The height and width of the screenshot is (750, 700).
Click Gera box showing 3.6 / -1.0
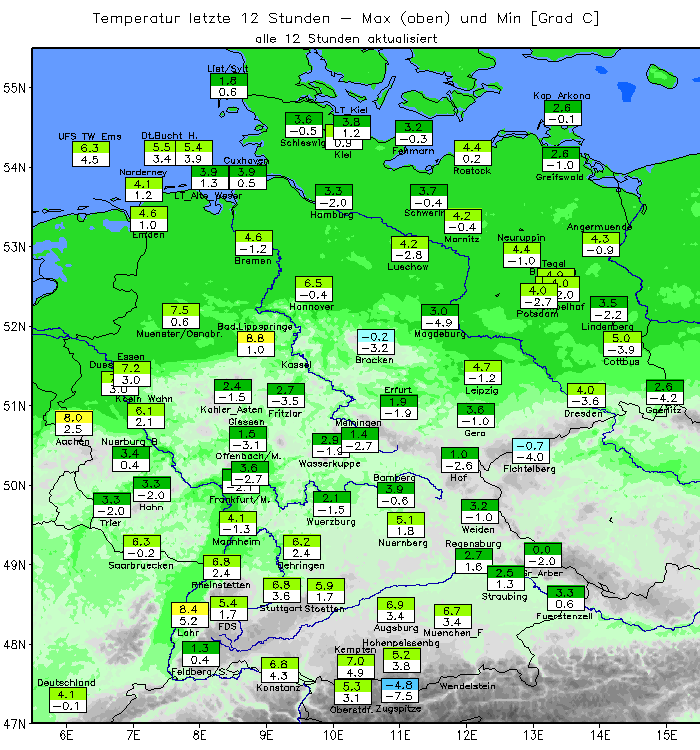coord(476,415)
